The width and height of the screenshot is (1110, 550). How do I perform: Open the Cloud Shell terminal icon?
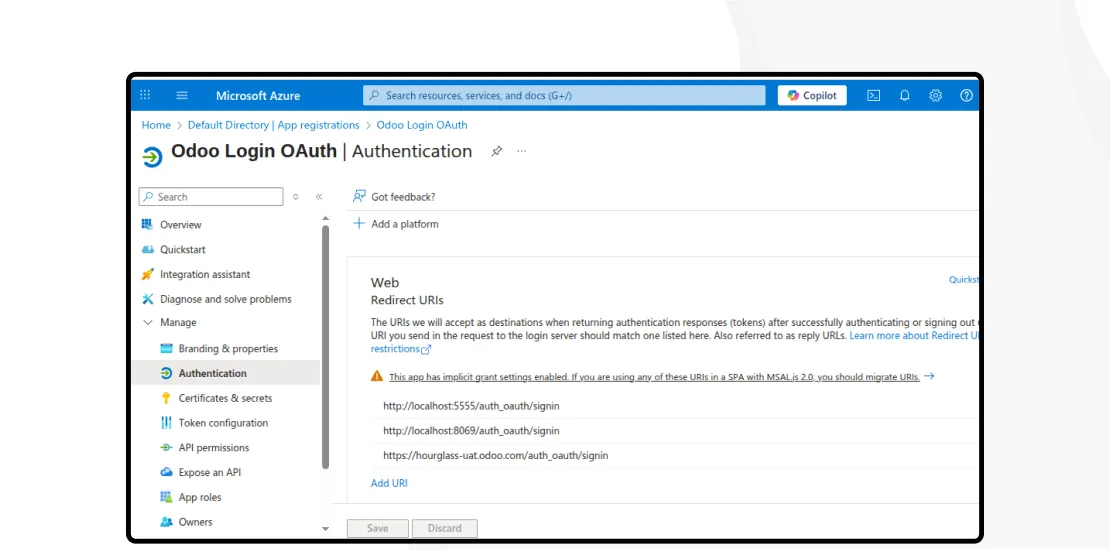pyautogui.click(x=873, y=96)
